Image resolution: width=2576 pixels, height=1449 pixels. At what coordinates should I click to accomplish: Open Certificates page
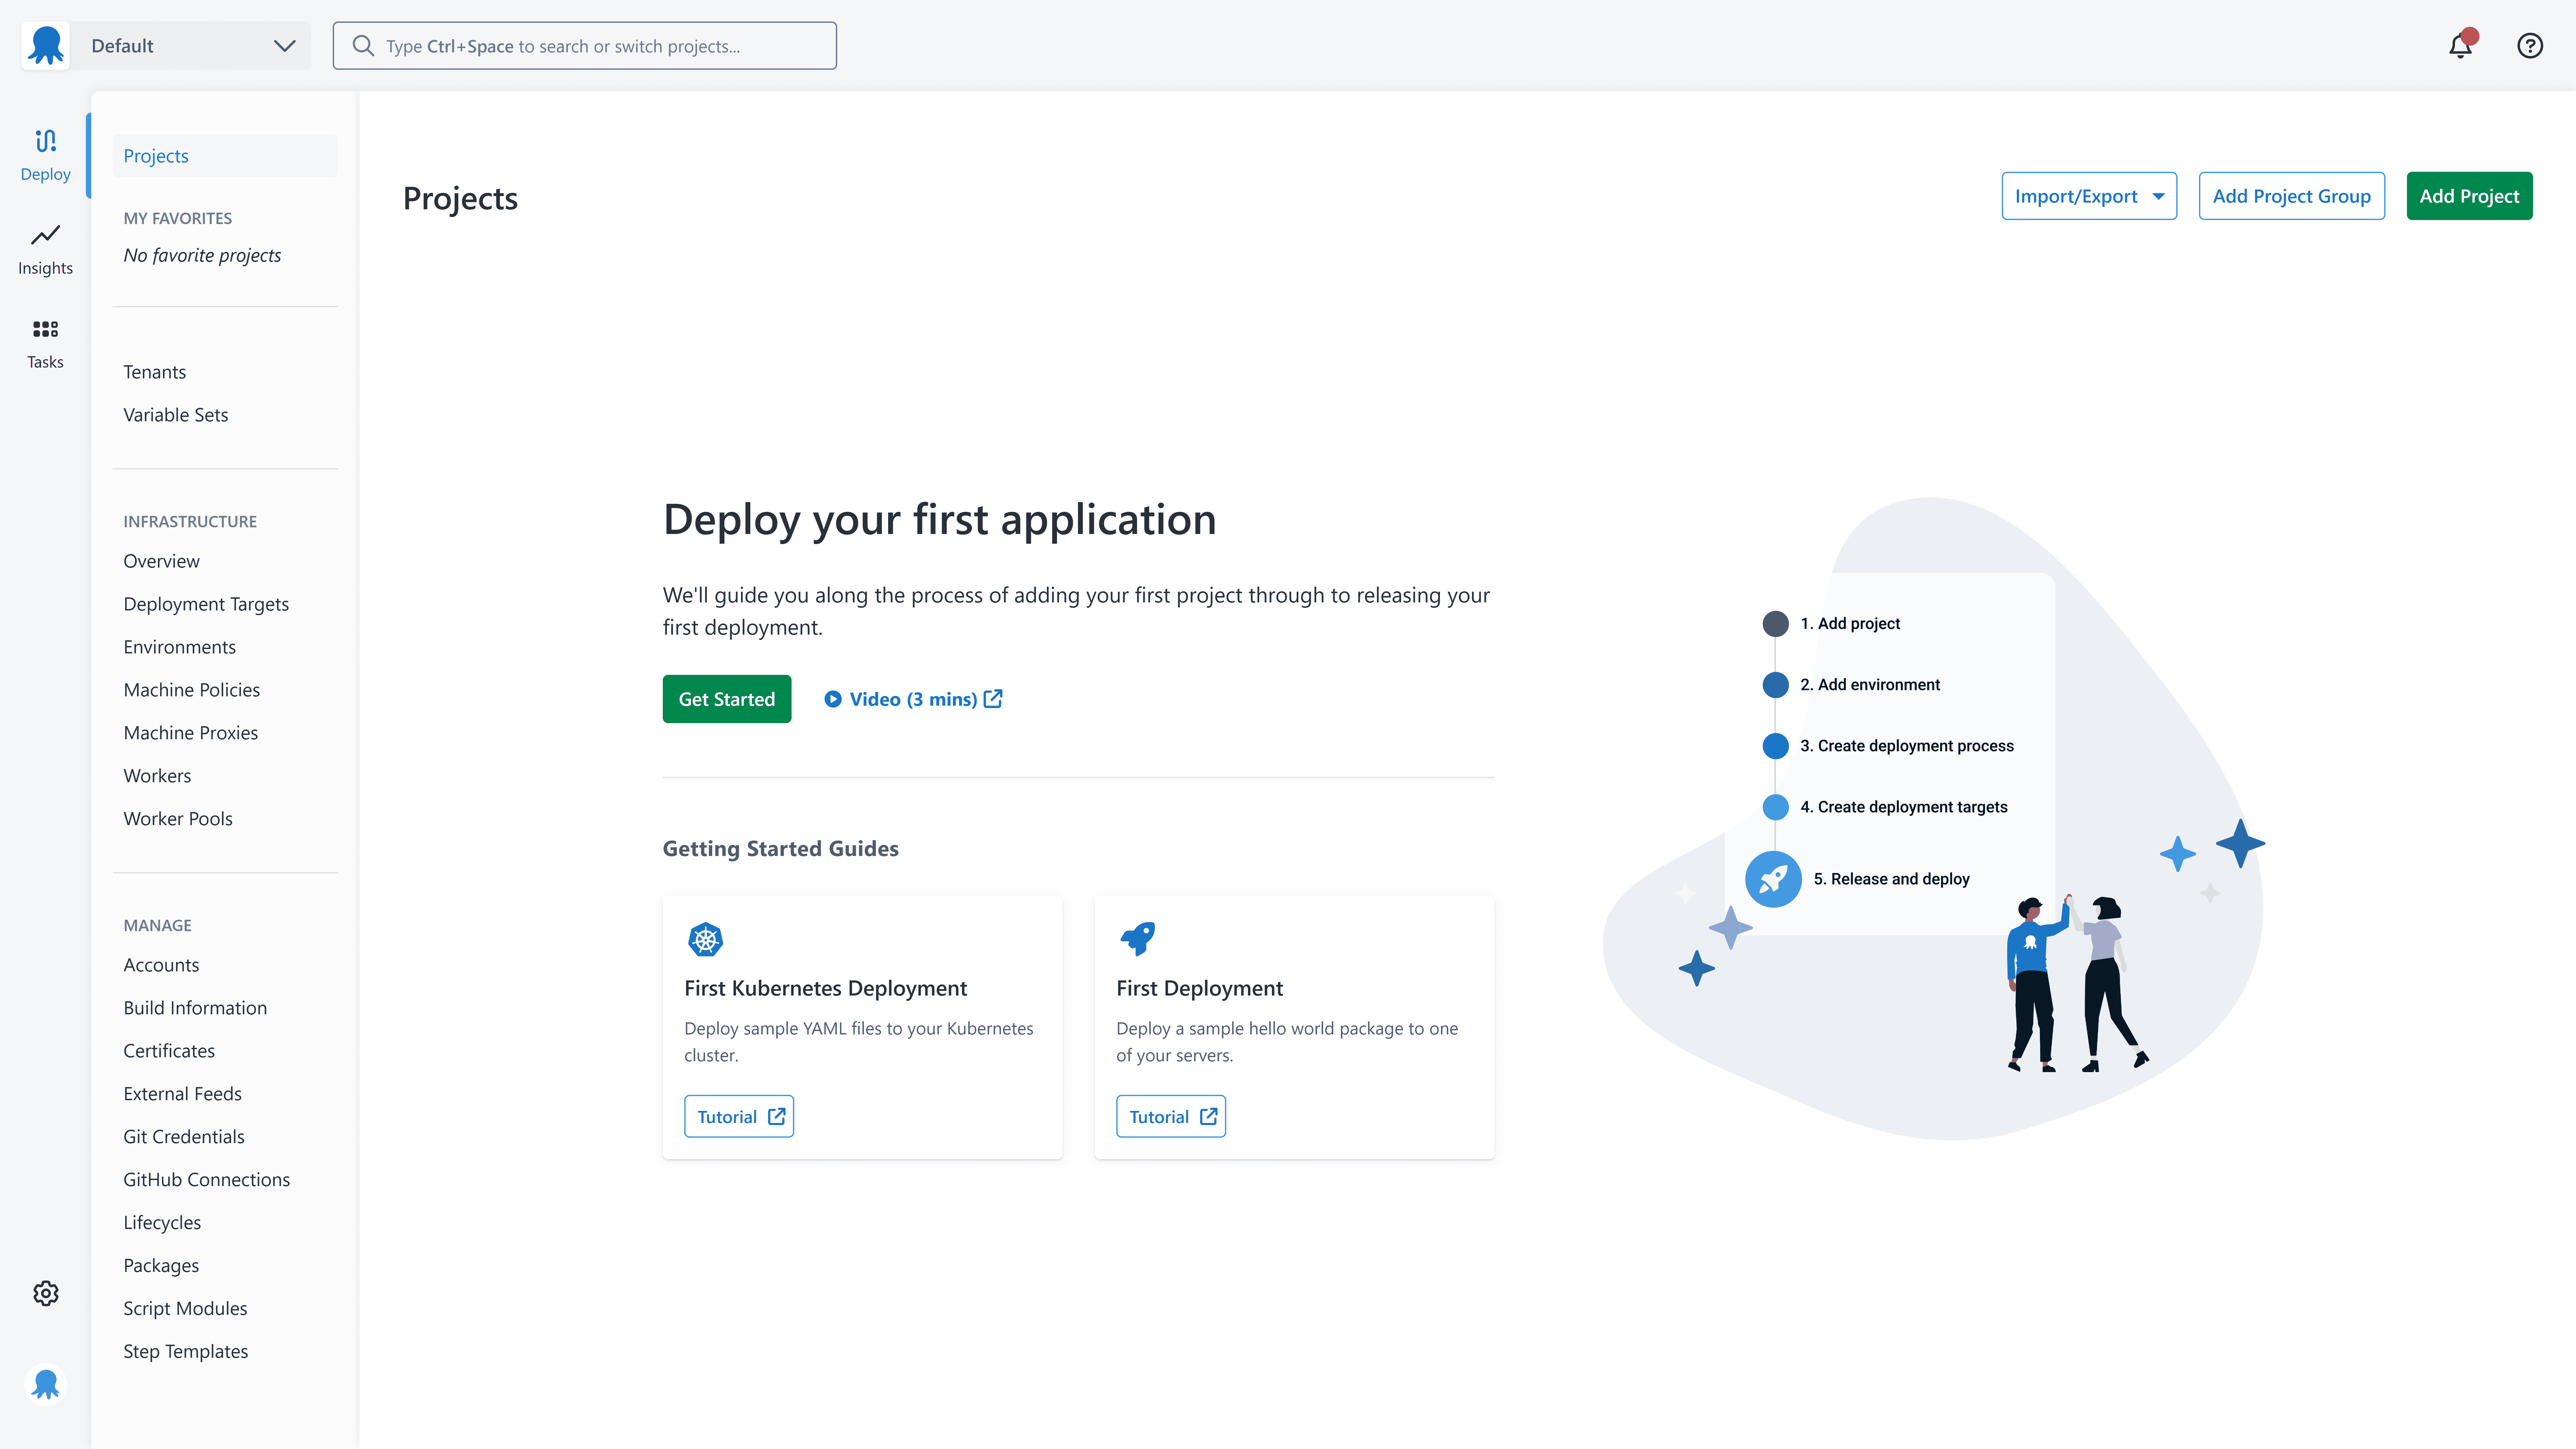pos(169,1051)
